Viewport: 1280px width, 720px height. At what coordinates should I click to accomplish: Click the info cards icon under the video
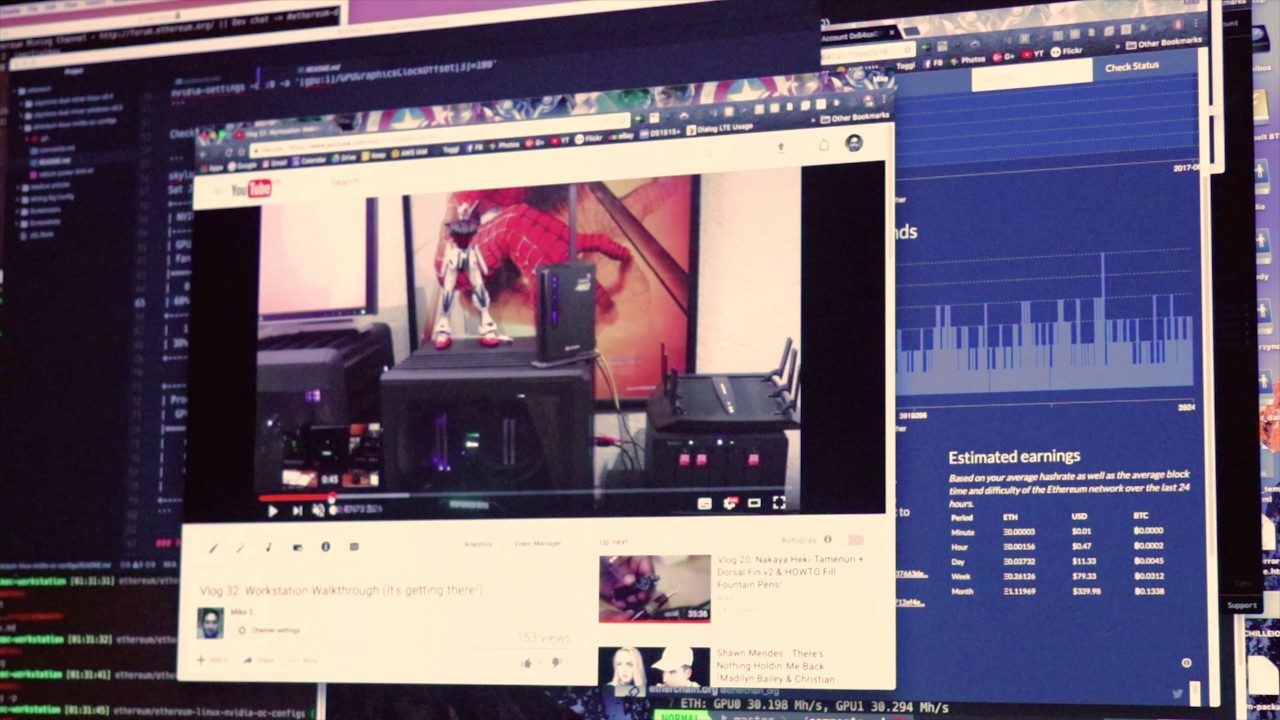(325, 547)
